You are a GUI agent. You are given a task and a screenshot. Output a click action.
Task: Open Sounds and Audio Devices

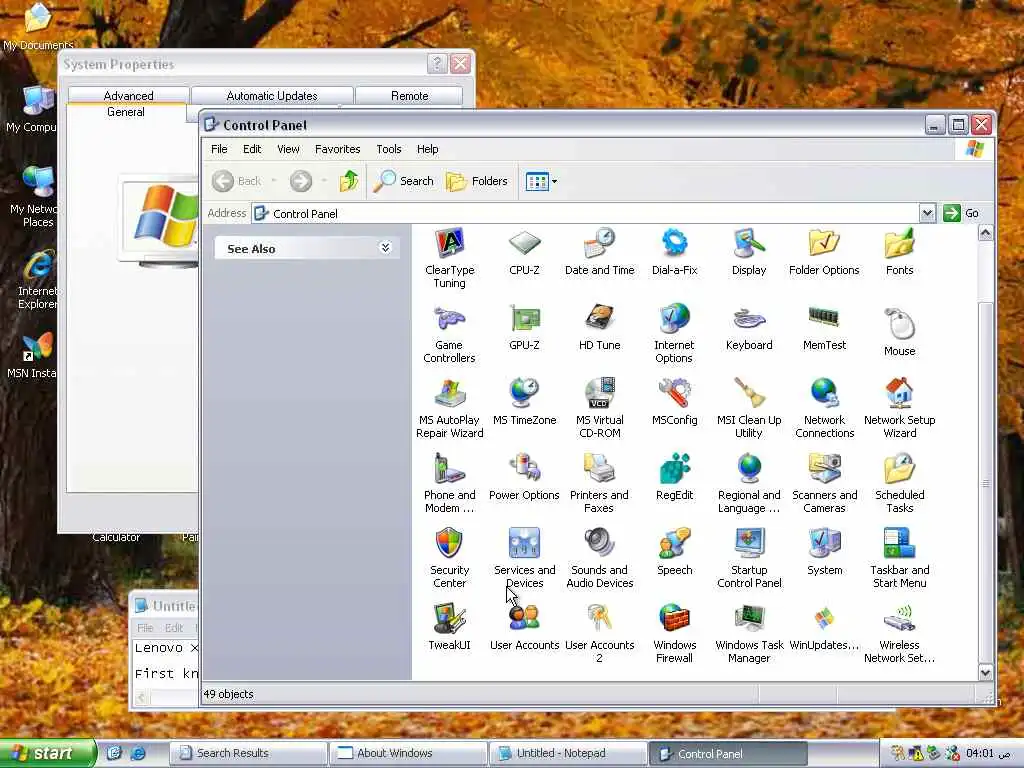point(600,558)
